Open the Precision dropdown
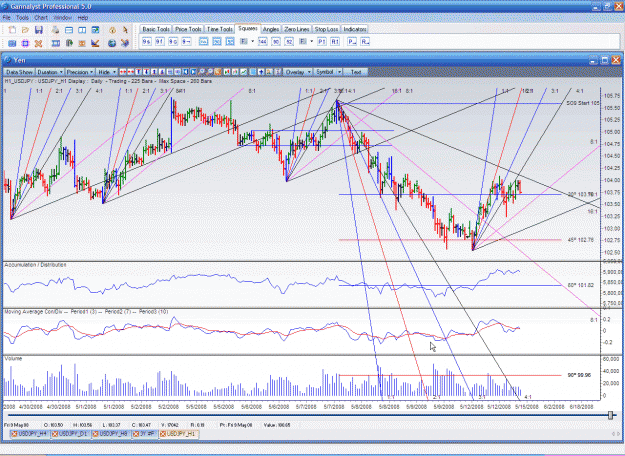 [x=80, y=72]
